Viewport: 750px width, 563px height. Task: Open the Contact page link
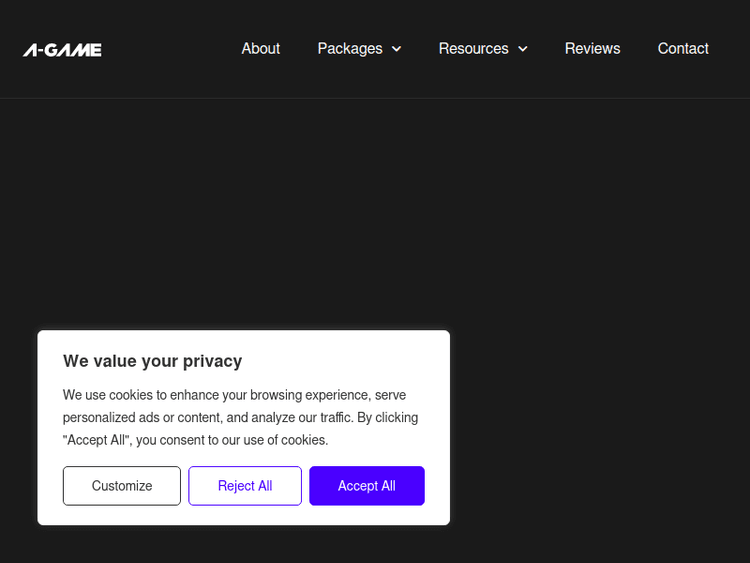pyautogui.click(x=683, y=48)
